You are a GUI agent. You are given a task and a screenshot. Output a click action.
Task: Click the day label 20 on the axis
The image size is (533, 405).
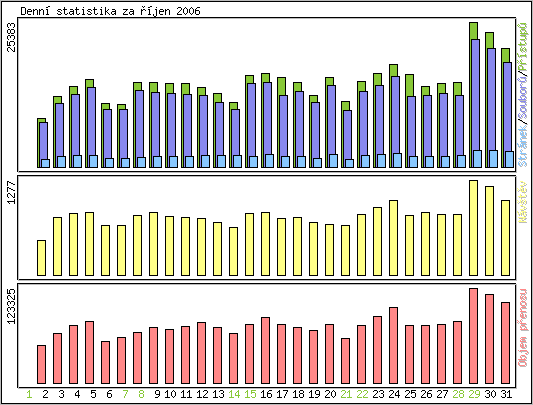pyautogui.click(x=330, y=394)
